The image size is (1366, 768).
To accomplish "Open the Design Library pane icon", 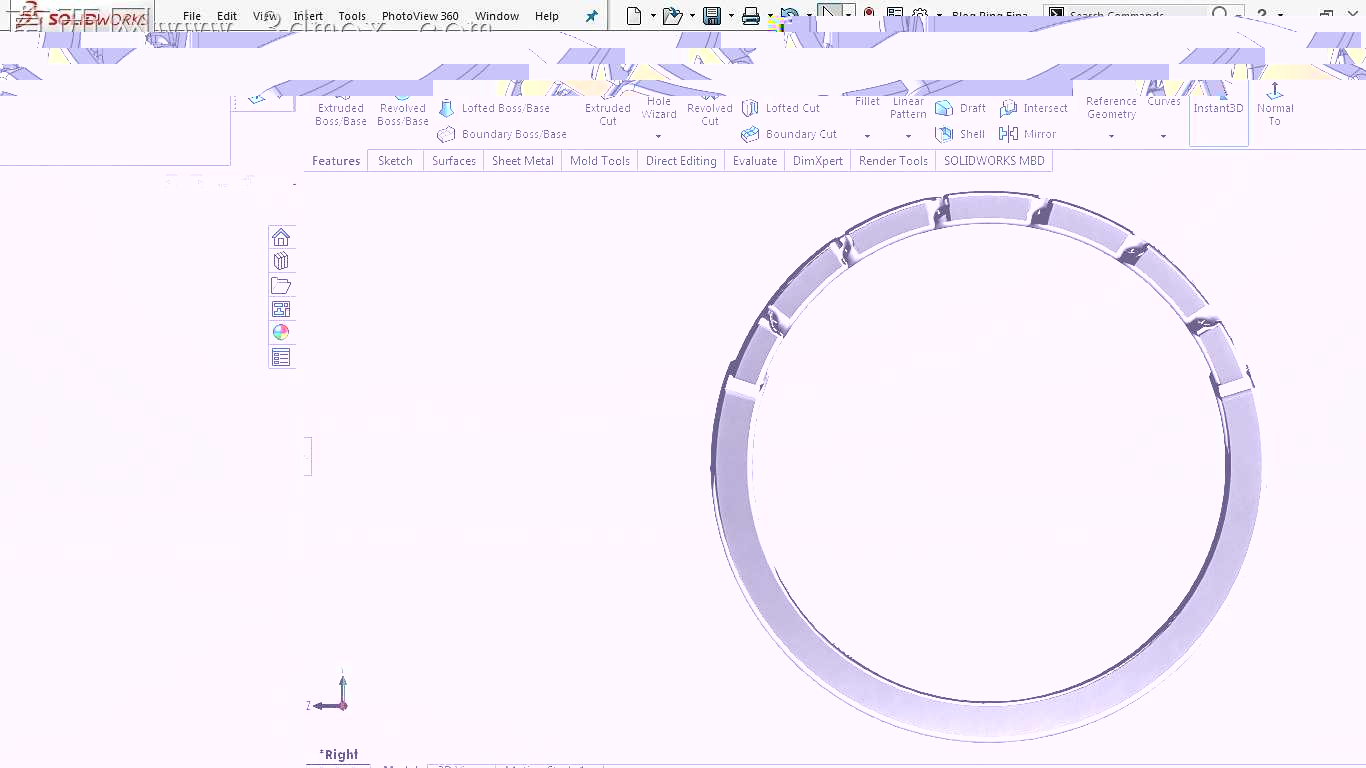I will coord(281,261).
